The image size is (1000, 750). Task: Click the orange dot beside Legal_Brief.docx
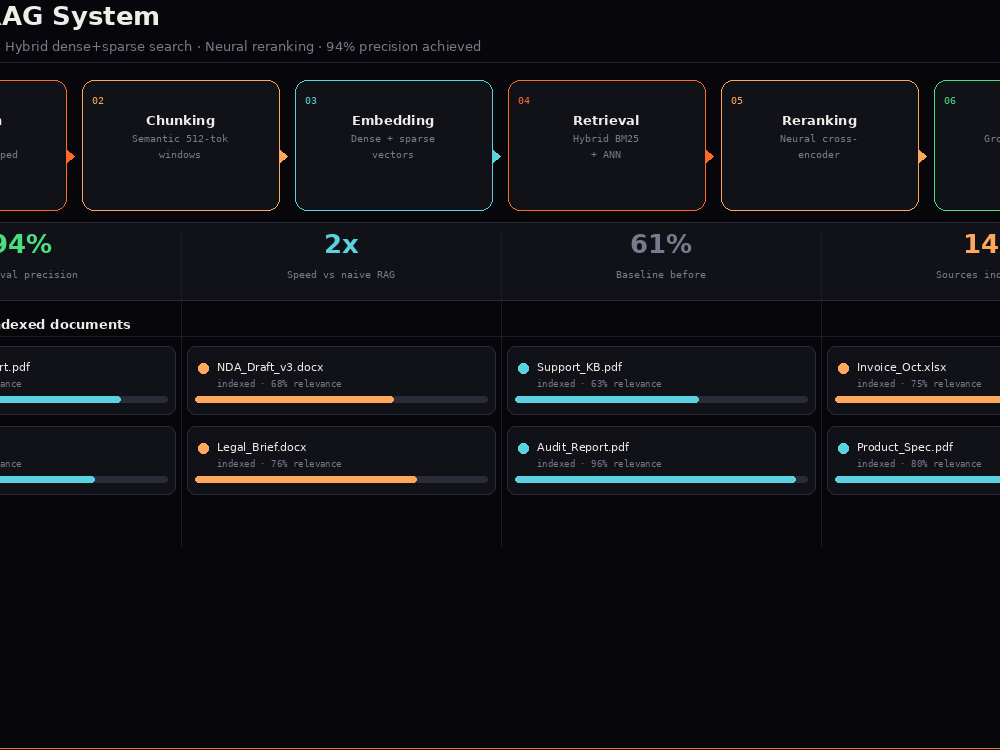tap(203, 448)
